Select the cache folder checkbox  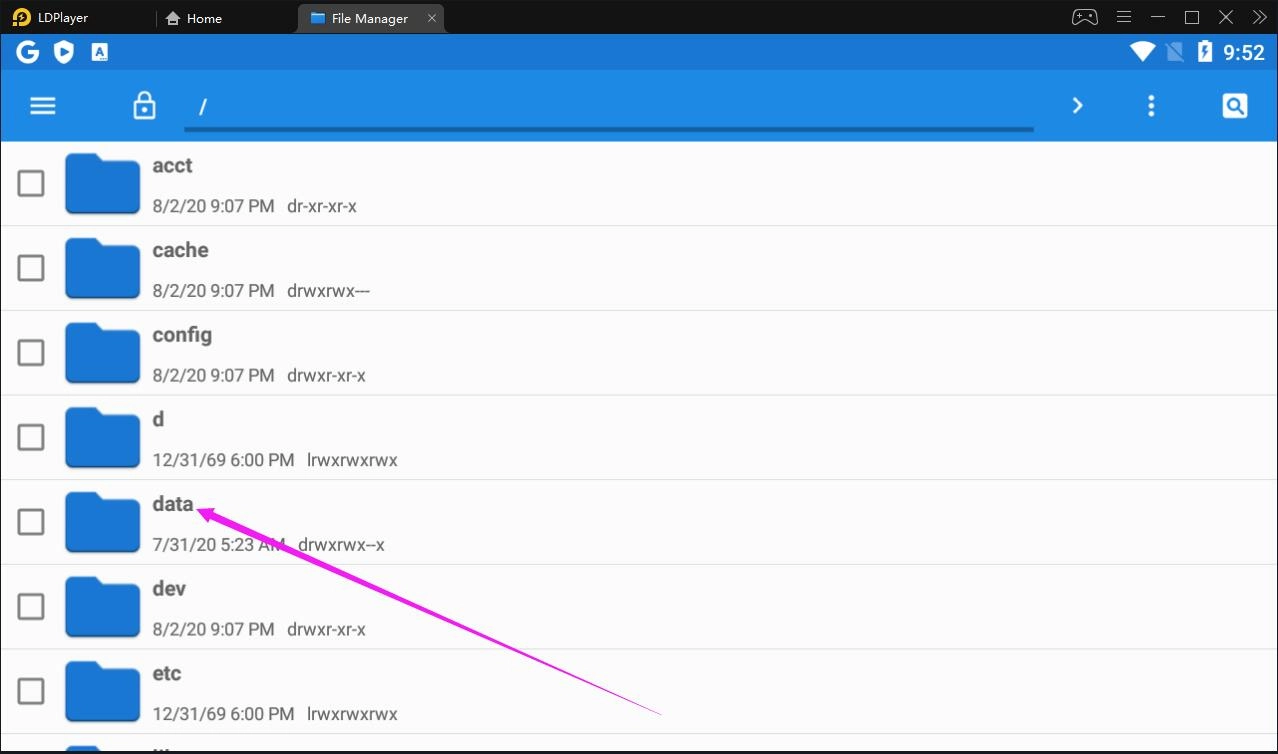[x=30, y=267]
